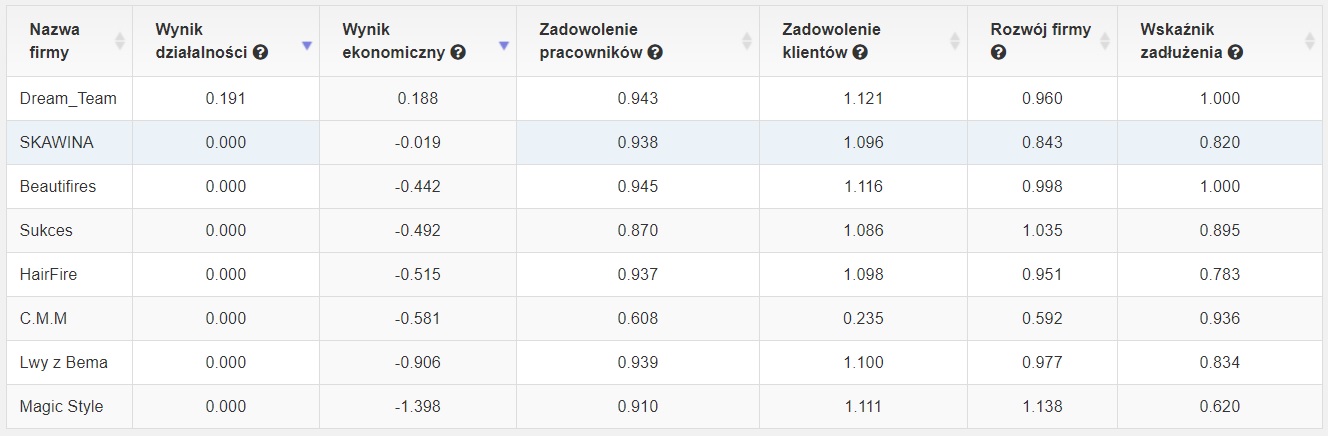The image size is (1328, 436).
Task: Sort table by Nazwa firmy arrows
Action: click(120, 41)
